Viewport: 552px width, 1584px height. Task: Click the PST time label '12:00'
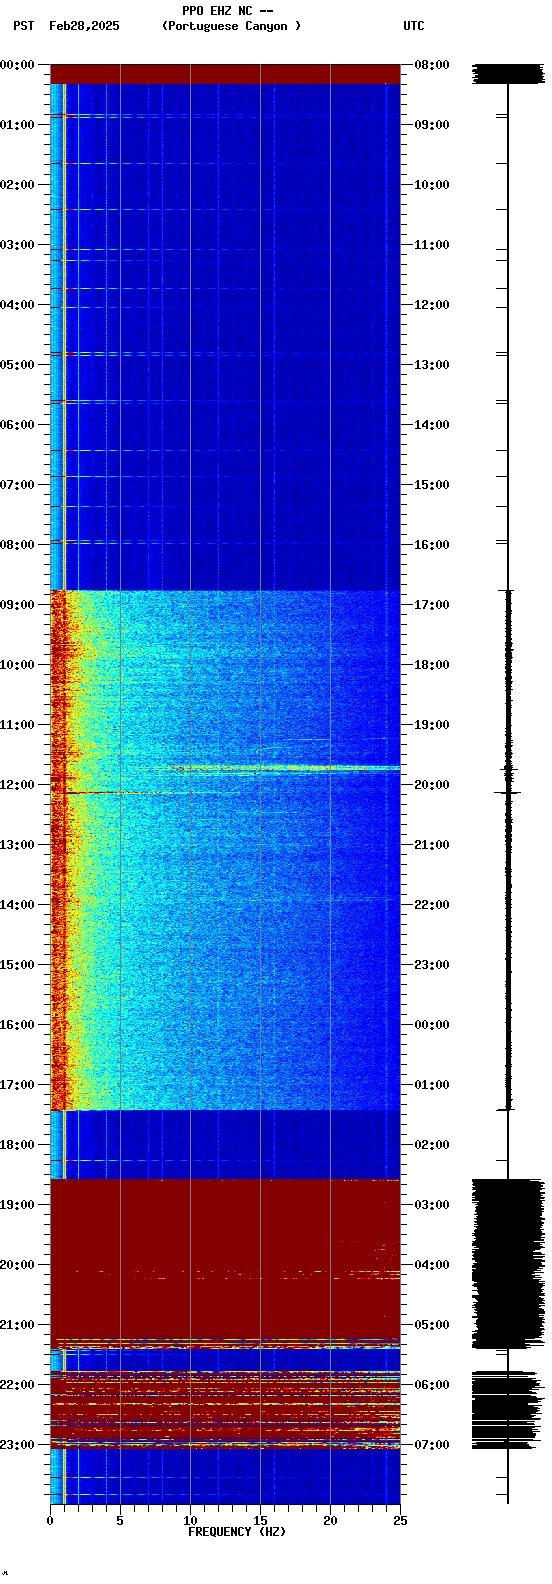pos(18,785)
